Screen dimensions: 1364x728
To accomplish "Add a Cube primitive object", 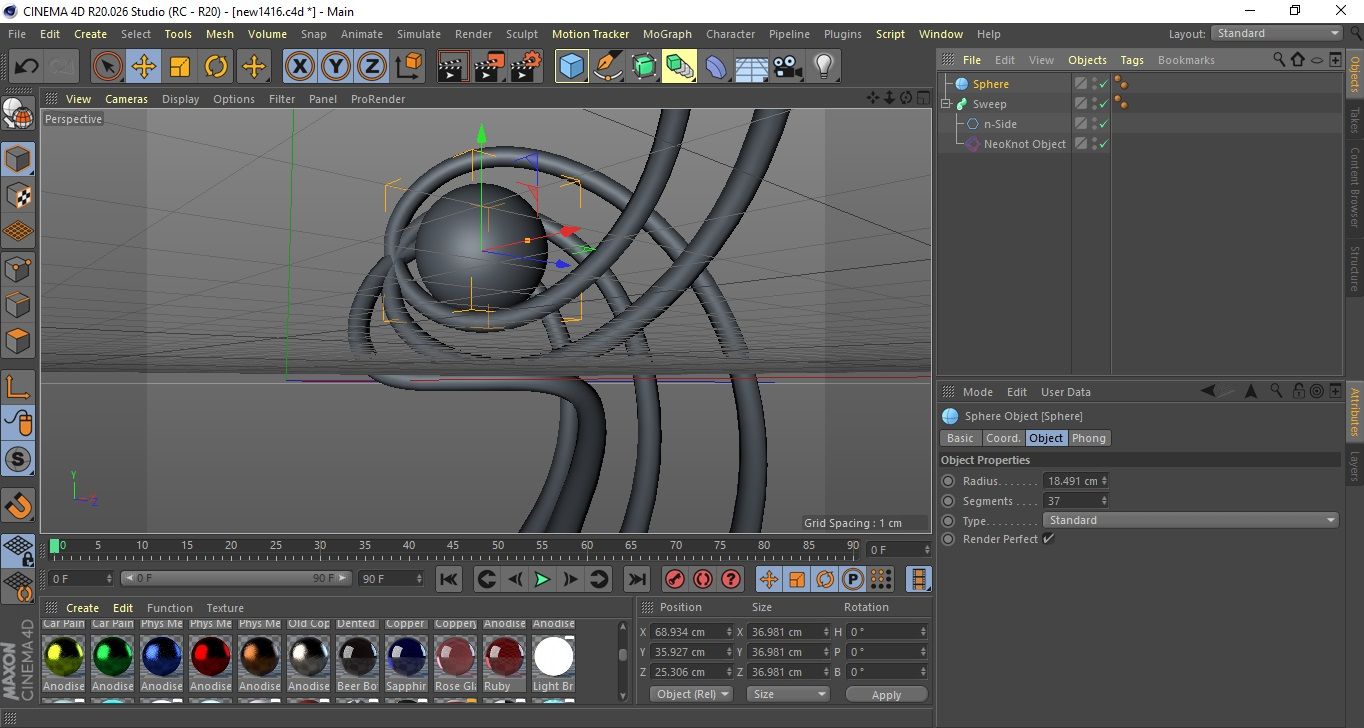I will [x=571, y=67].
